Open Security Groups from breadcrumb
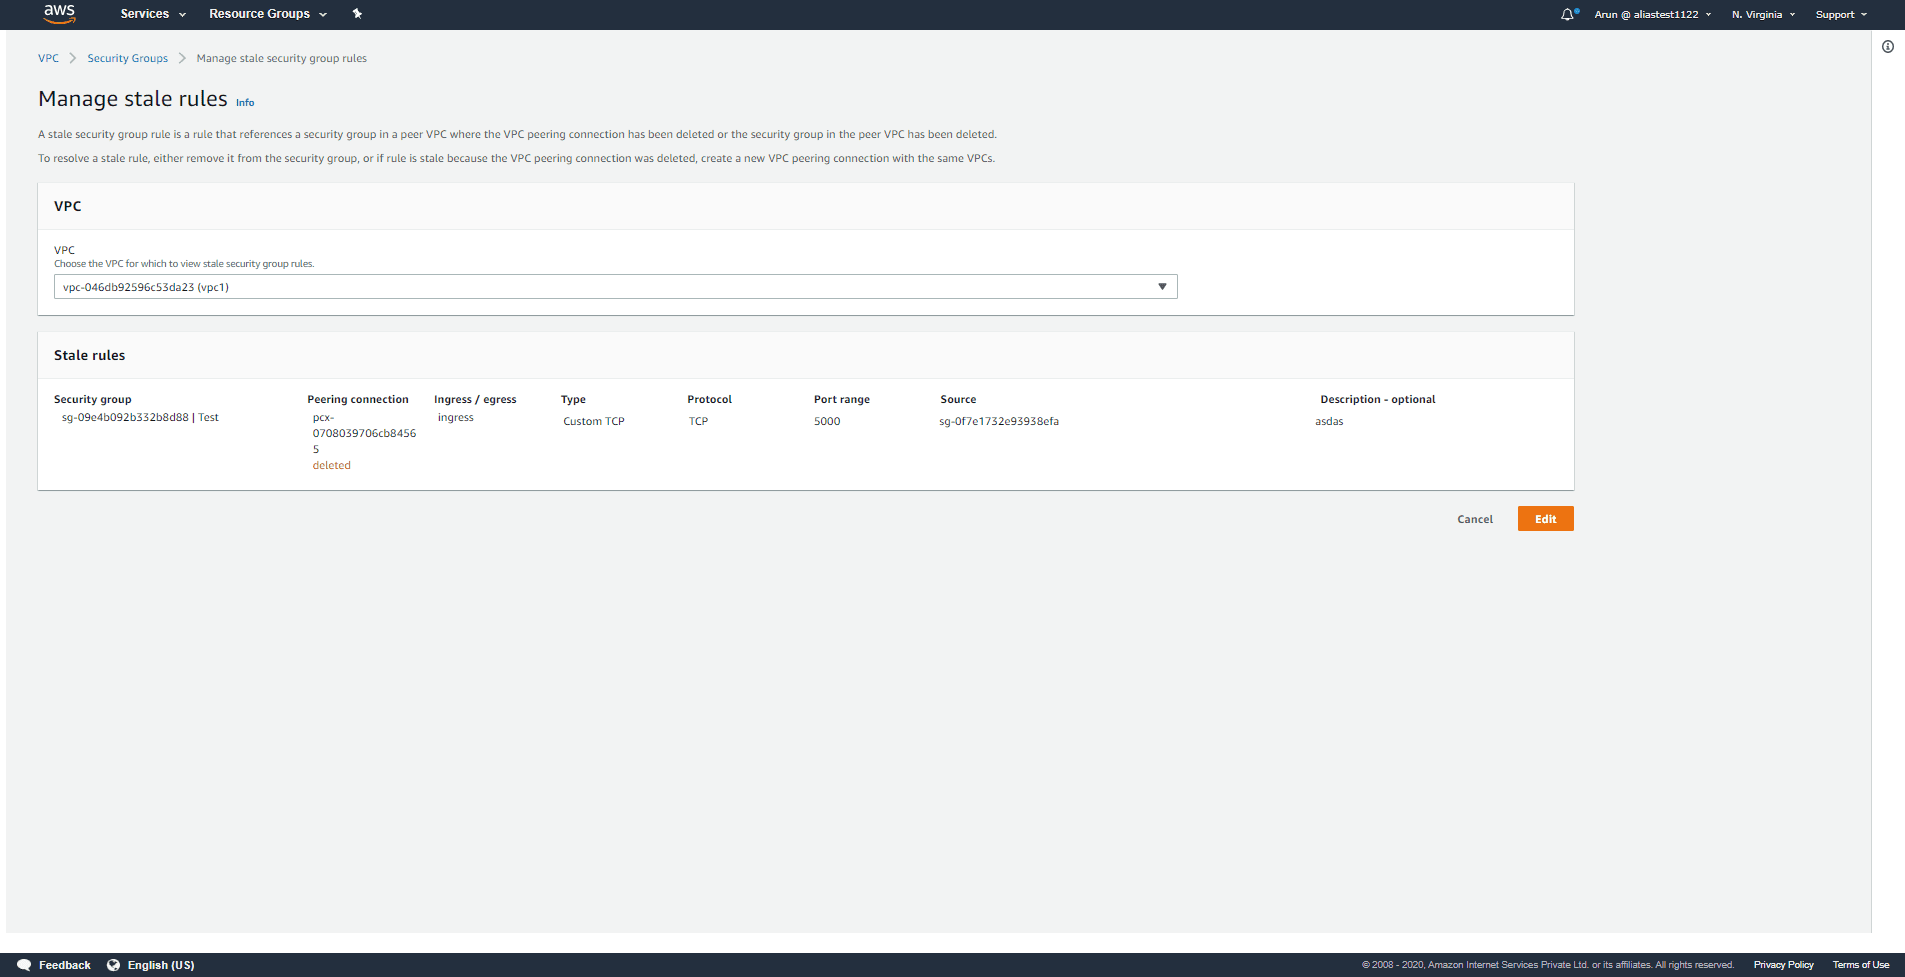 127,58
